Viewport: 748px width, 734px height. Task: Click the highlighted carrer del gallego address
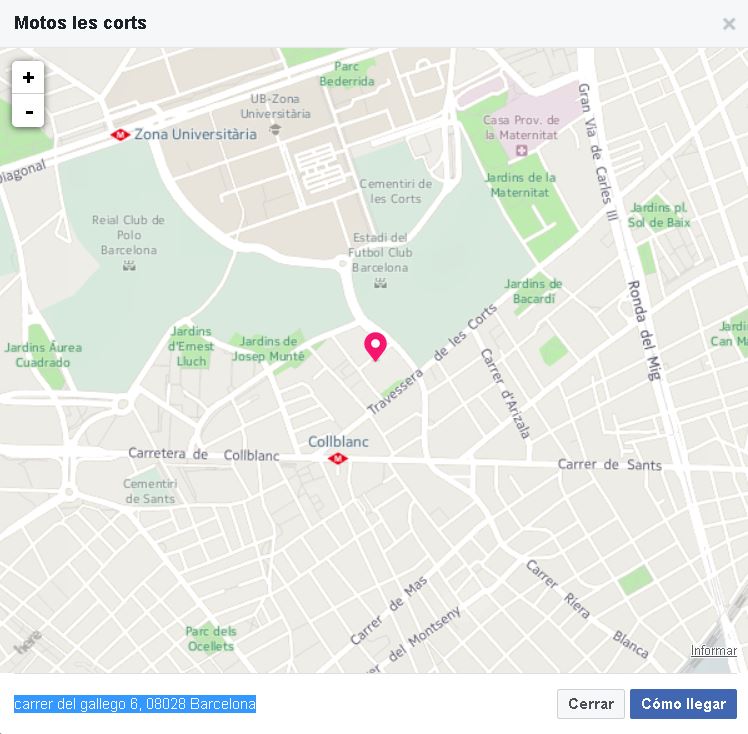[x=135, y=703]
